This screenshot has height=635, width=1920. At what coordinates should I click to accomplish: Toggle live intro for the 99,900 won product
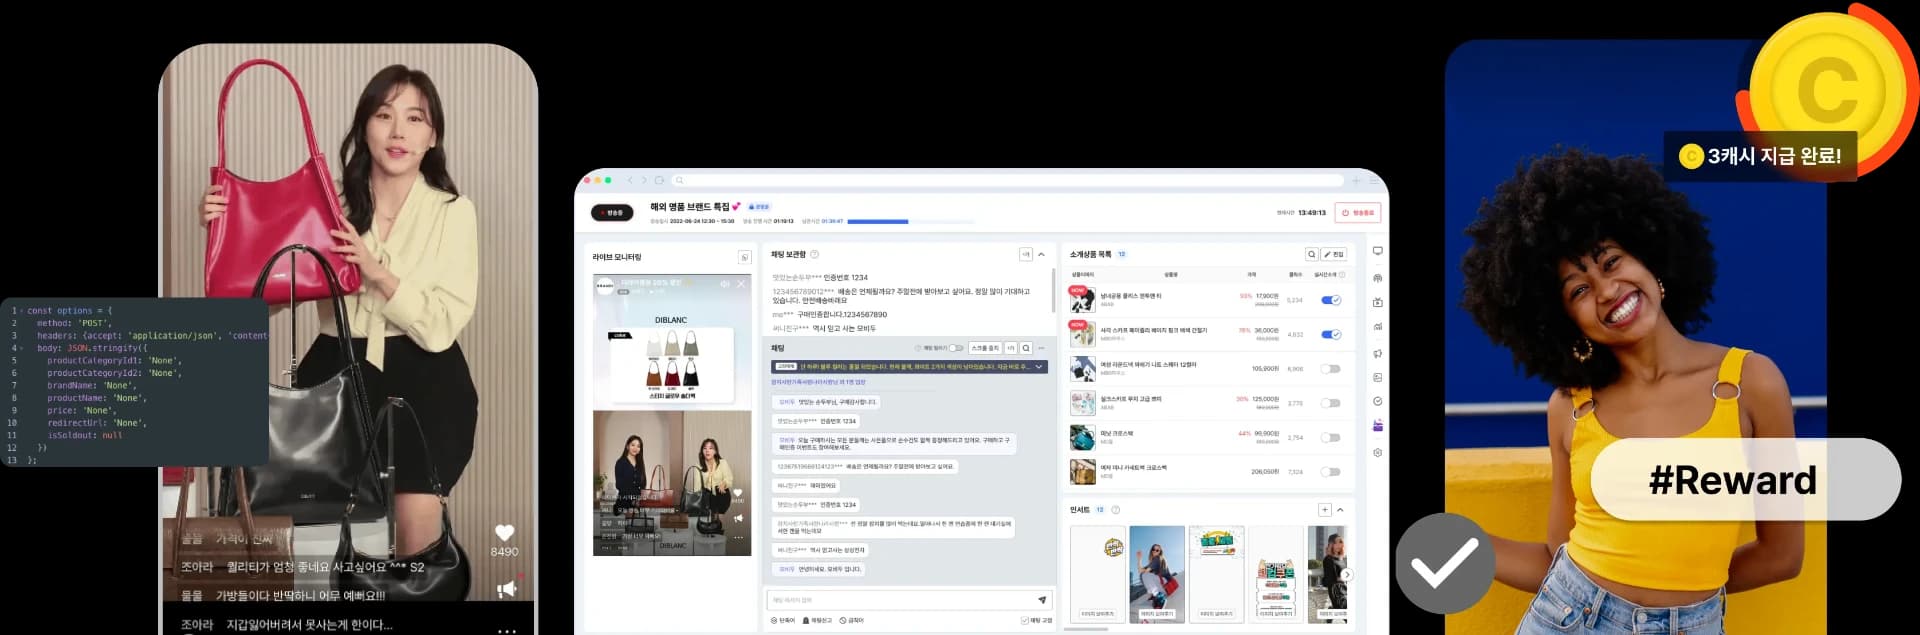(1331, 437)
